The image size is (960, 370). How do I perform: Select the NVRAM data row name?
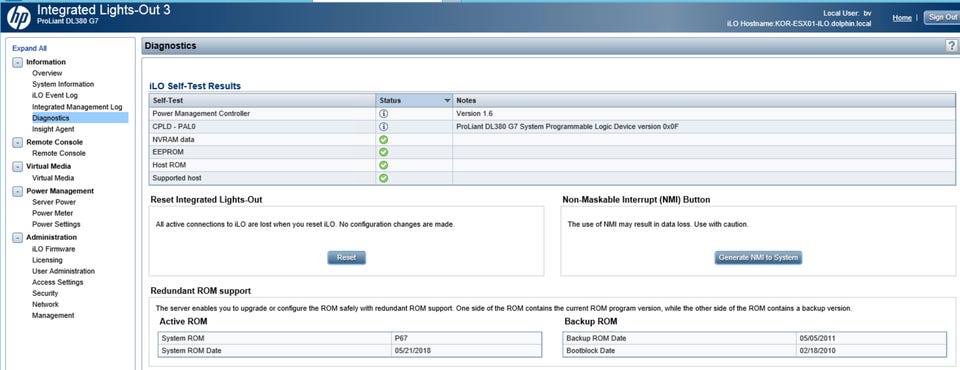(173, 140)
